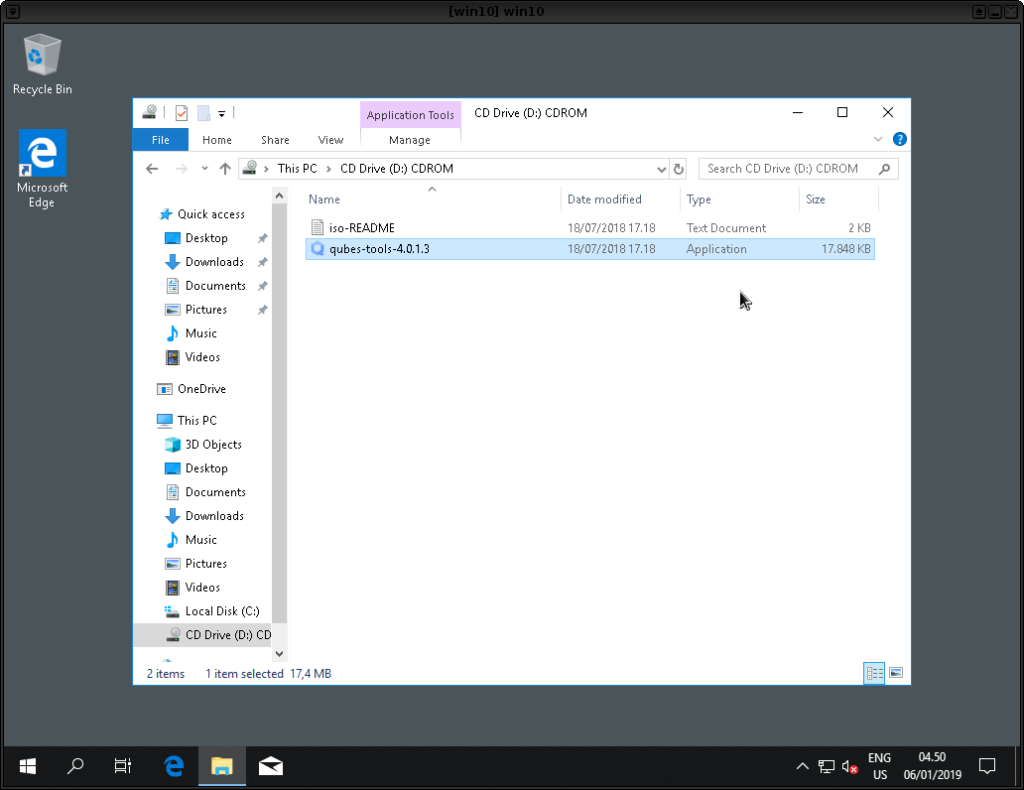Image resolution: width=1024 pixels, height=790 pixels.
Task: Click navigation pane scroll up arrow
Action: click(280, 195)
